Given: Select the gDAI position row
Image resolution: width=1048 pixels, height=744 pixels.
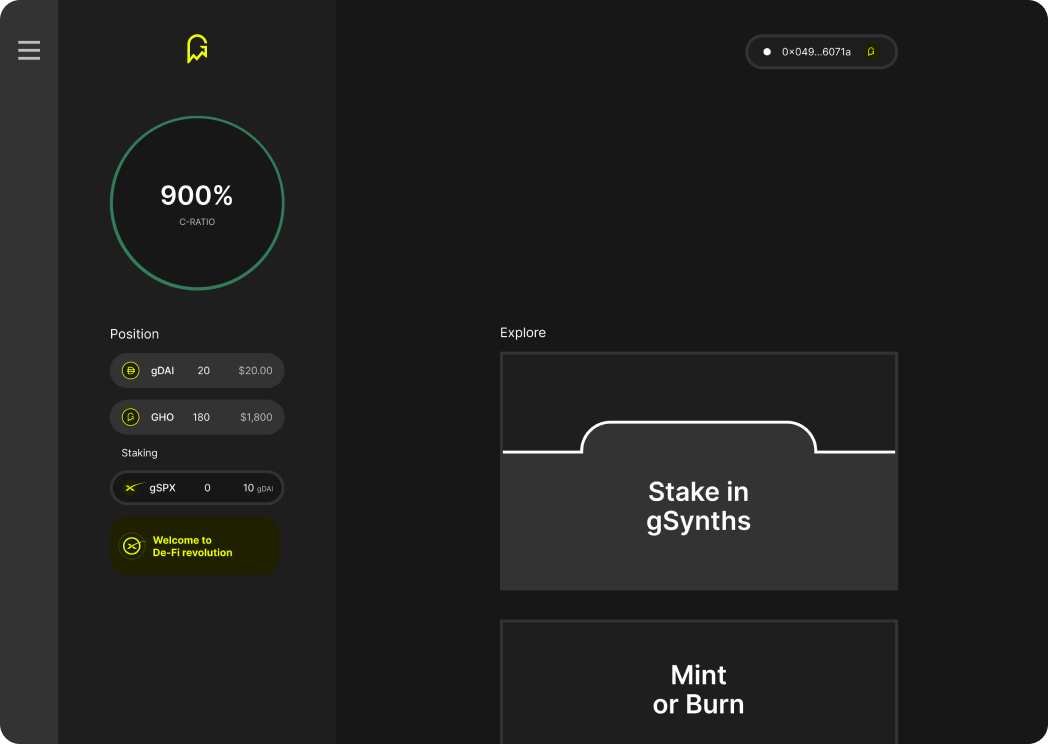Looking at the screenshot, I should pos(197,370).
